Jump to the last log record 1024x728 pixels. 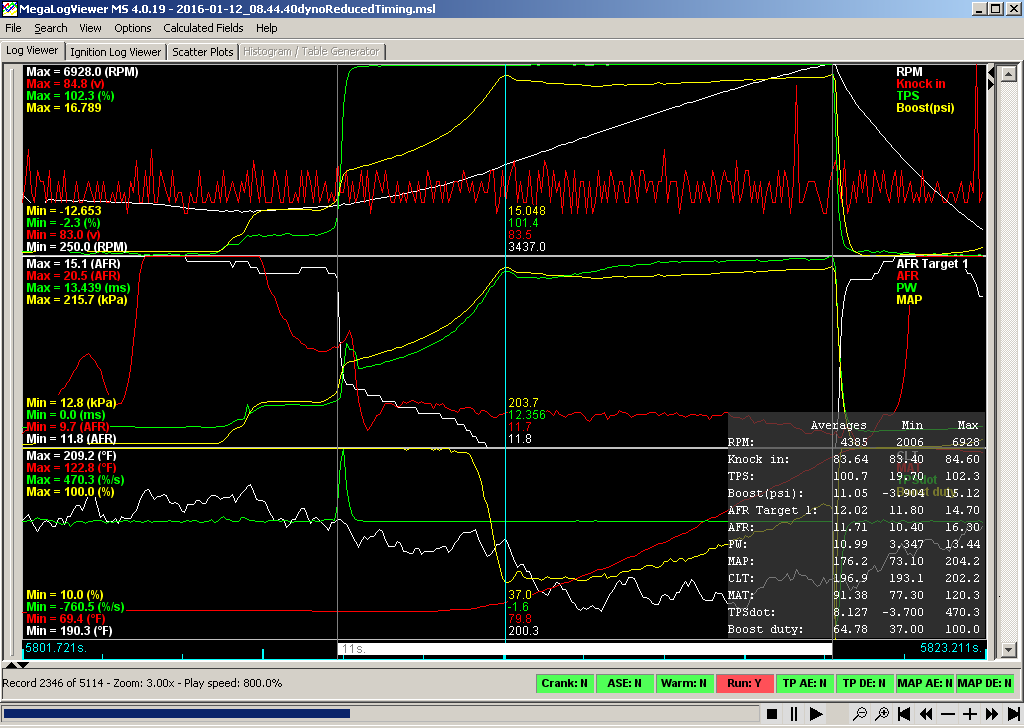click(1012, 714)
